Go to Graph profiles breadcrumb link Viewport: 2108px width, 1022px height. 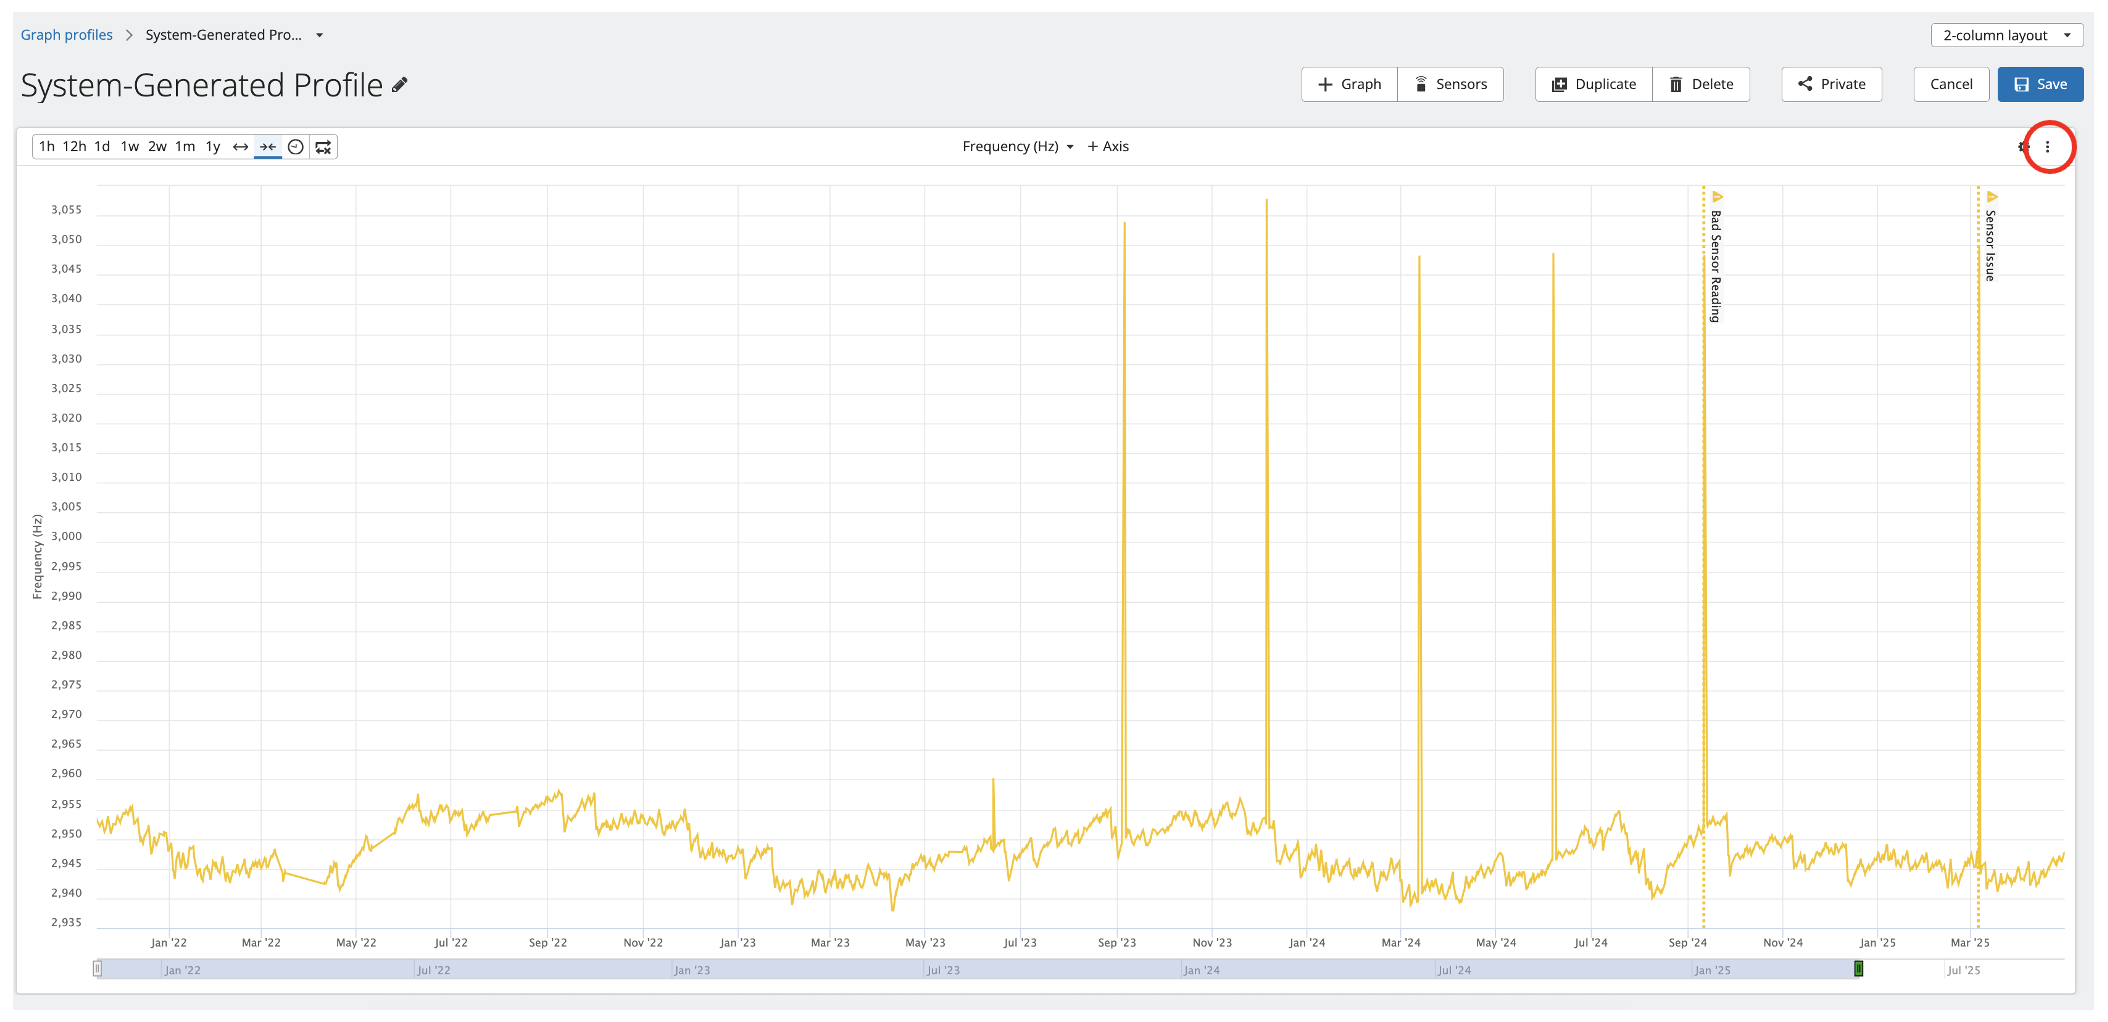(67, 35)
